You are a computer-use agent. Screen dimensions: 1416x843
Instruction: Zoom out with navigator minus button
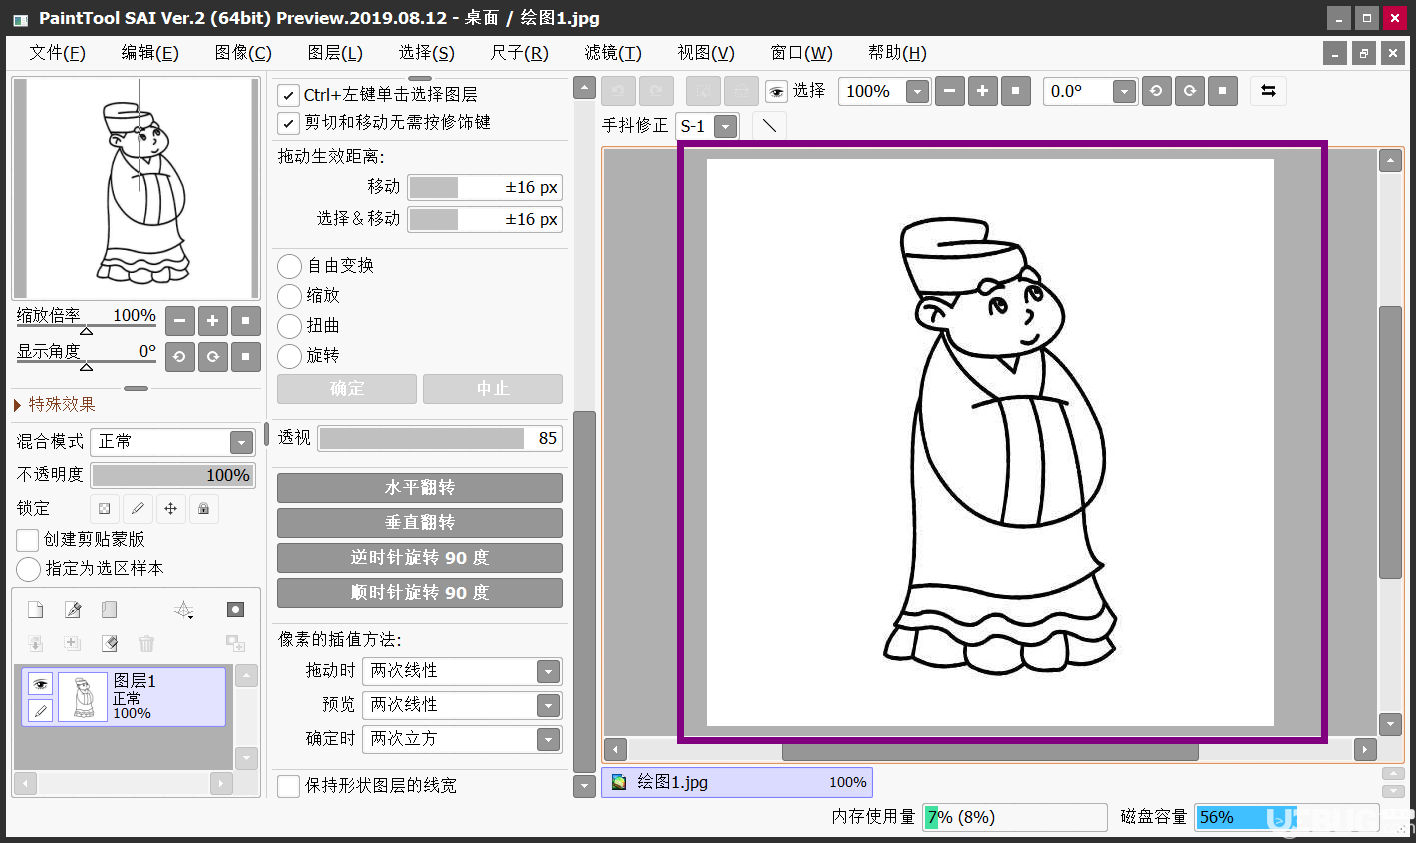180,321
